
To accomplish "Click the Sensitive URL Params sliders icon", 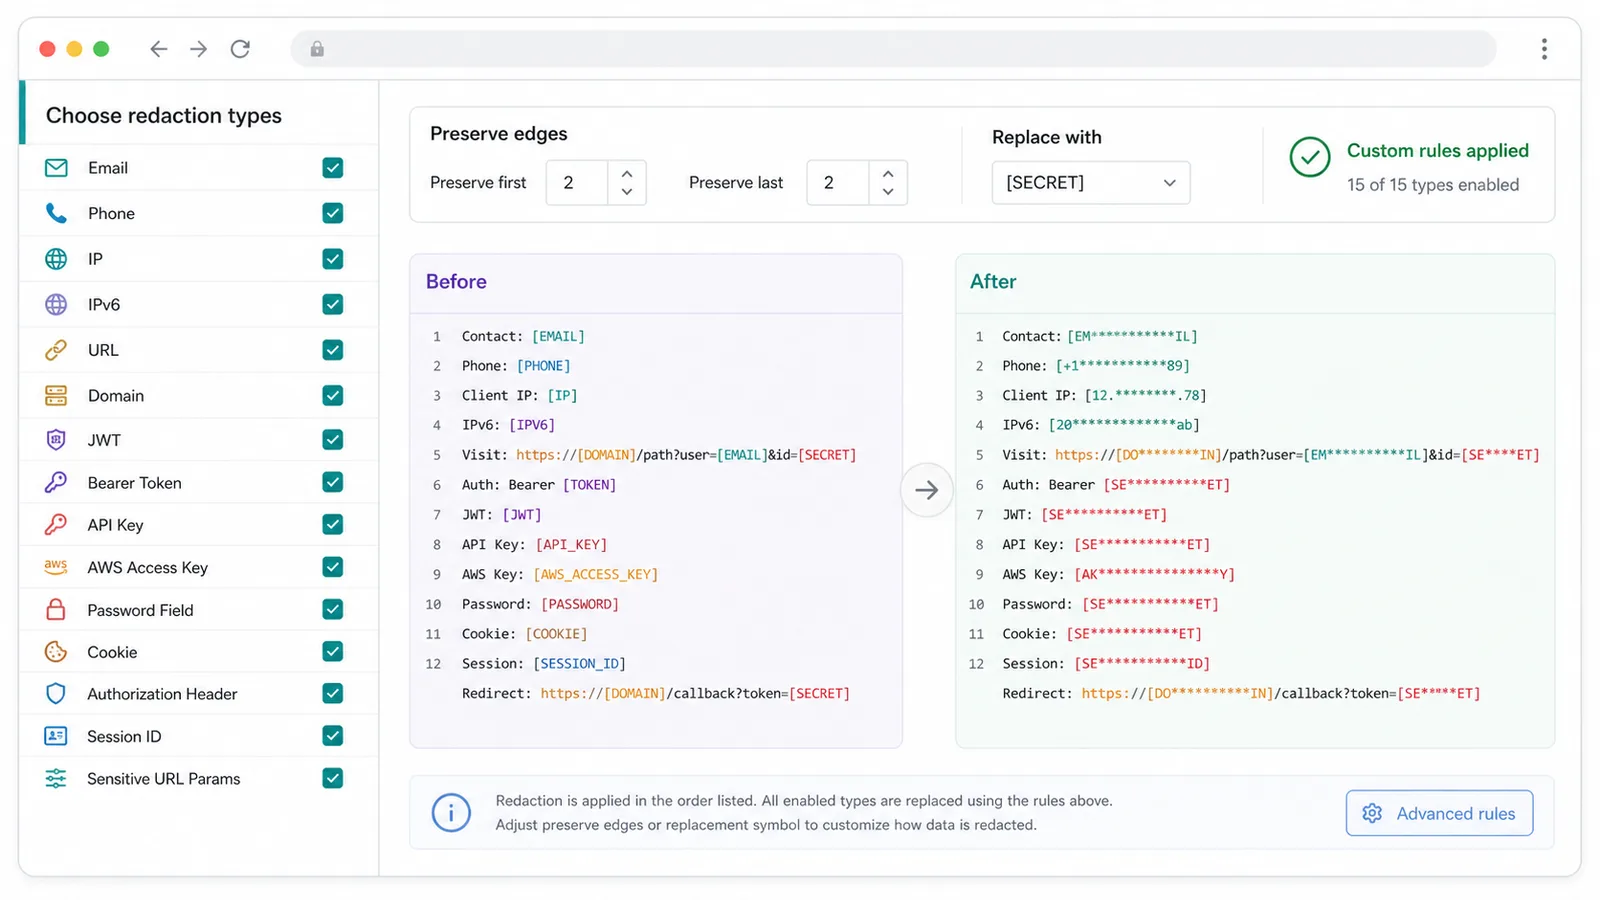I will tap(56, 778).
